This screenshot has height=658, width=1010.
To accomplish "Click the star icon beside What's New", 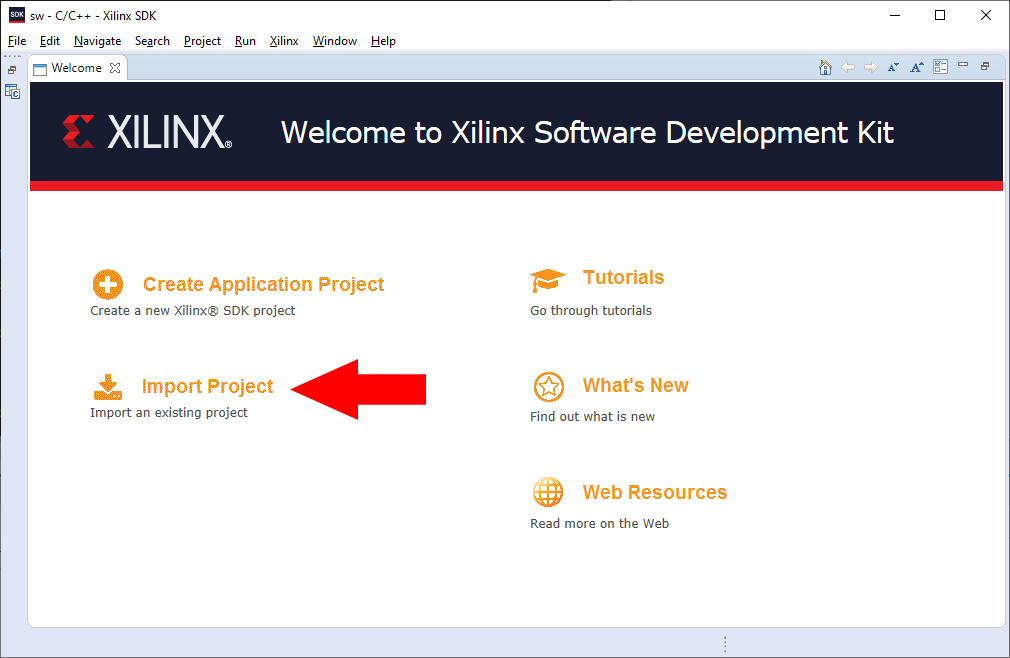I will [x=549, y=387].
